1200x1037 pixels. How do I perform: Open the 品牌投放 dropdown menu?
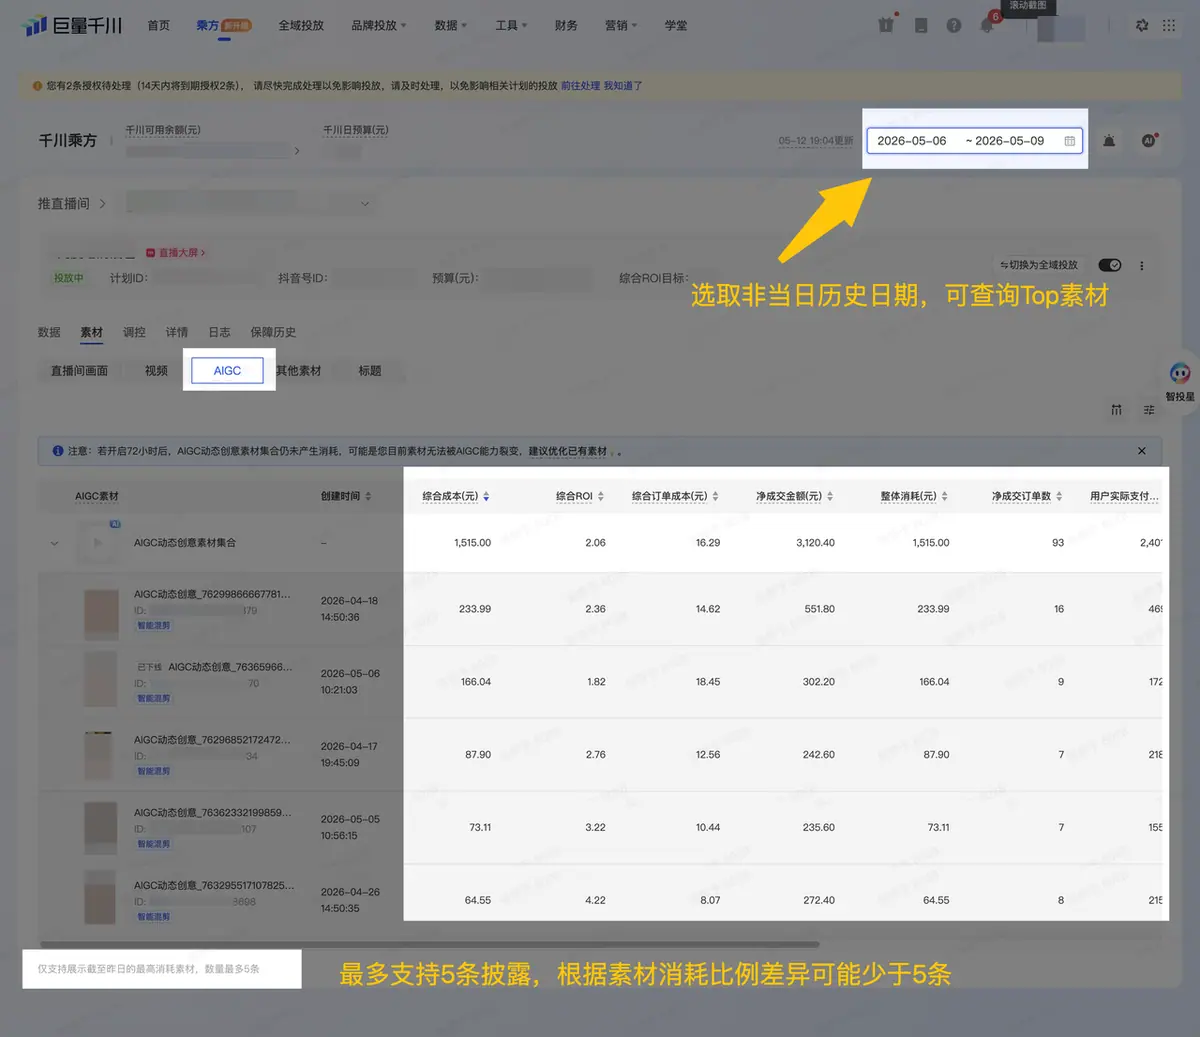pyautogui.click(x=379, y=26)
